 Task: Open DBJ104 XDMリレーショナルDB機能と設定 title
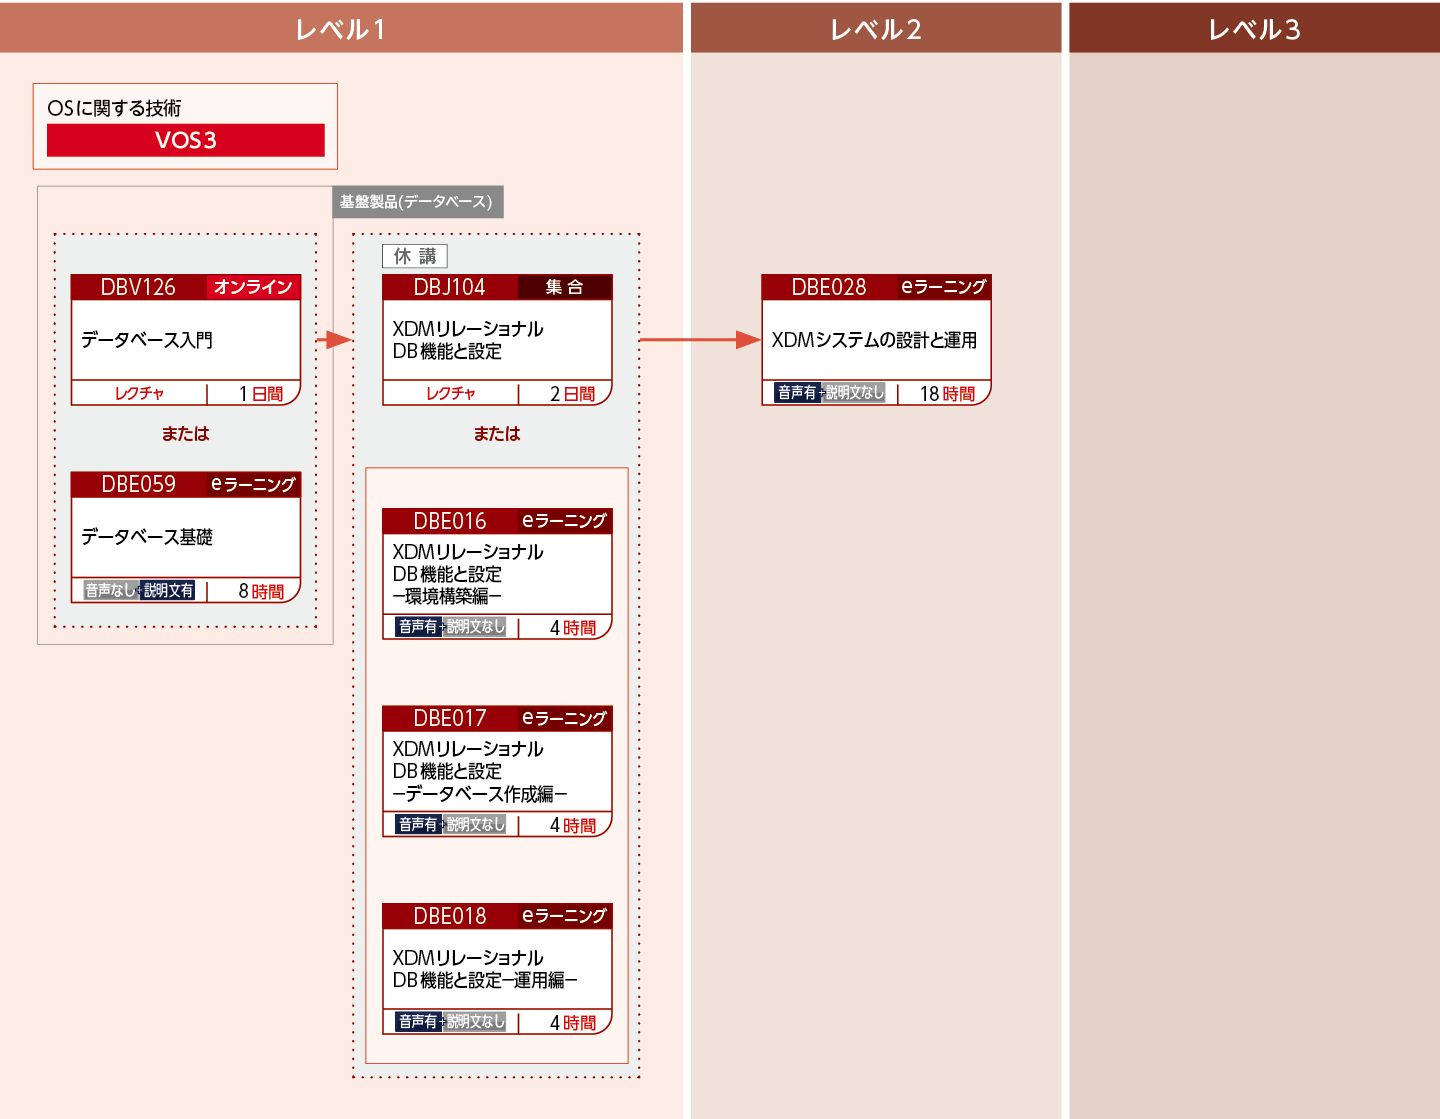coord(468,340)
